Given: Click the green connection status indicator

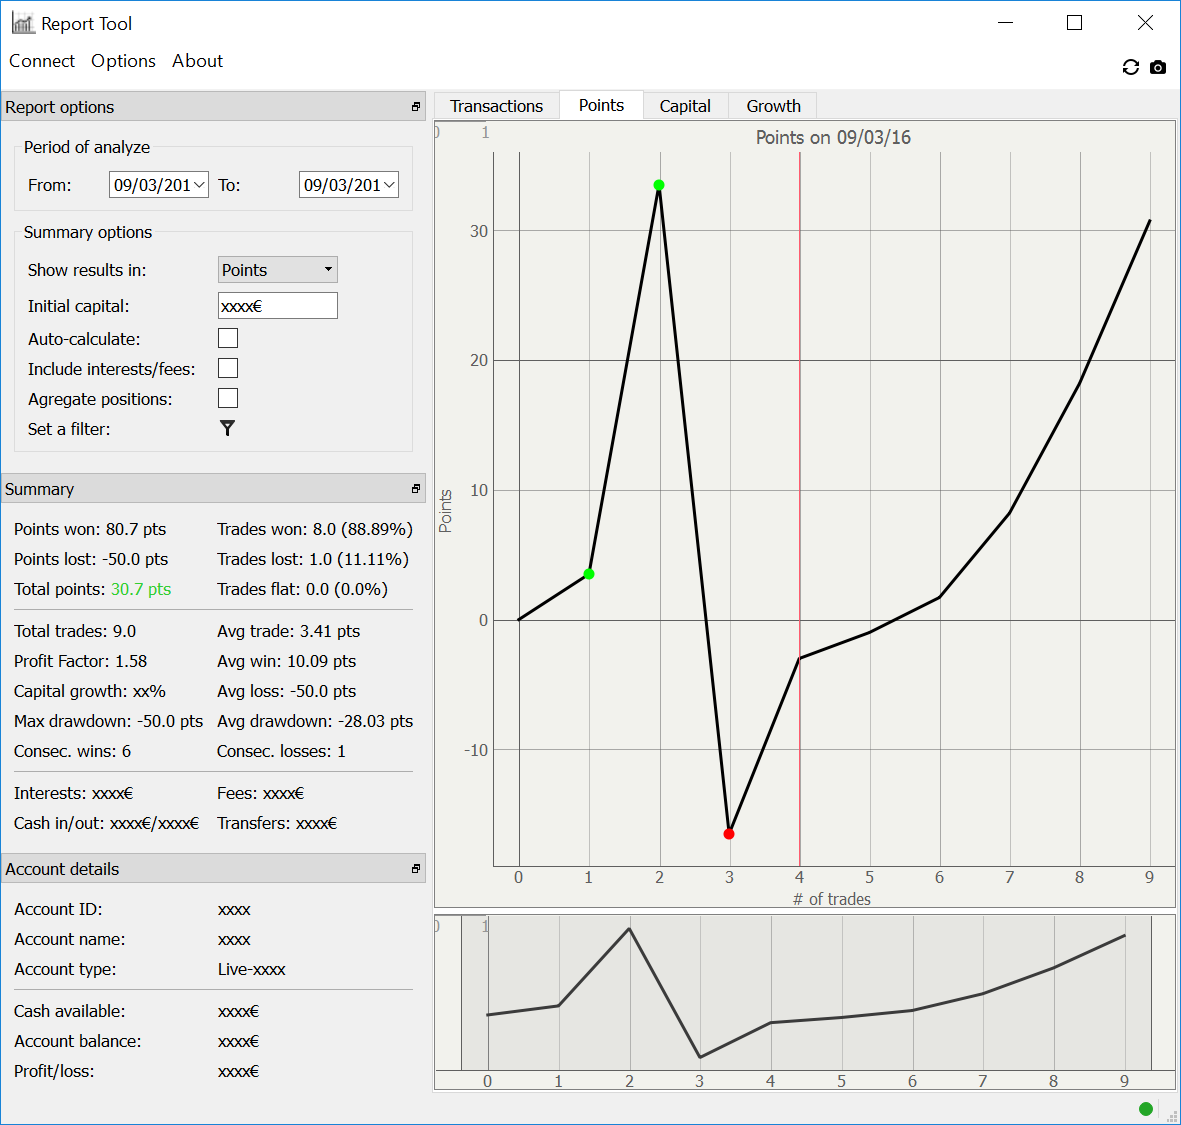Looking at the screenshot, I should (1146, 1108).
